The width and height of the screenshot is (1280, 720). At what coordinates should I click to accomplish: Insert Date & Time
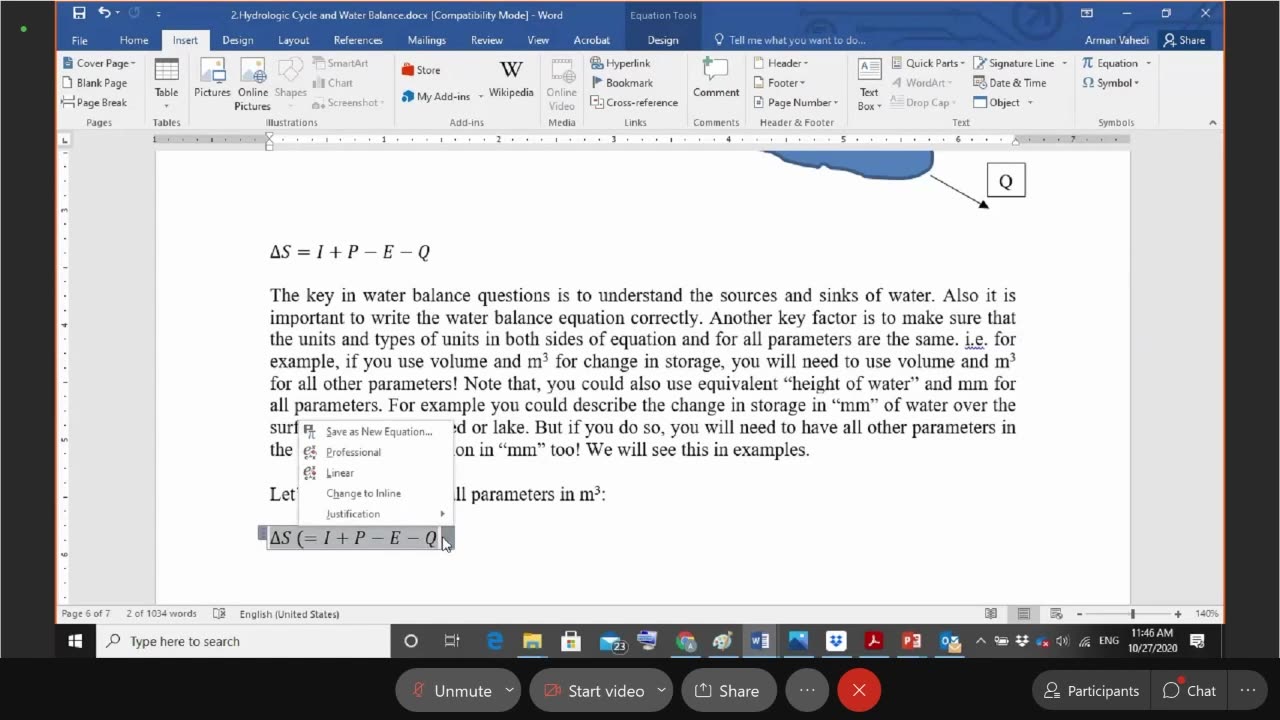[1010, 83]
